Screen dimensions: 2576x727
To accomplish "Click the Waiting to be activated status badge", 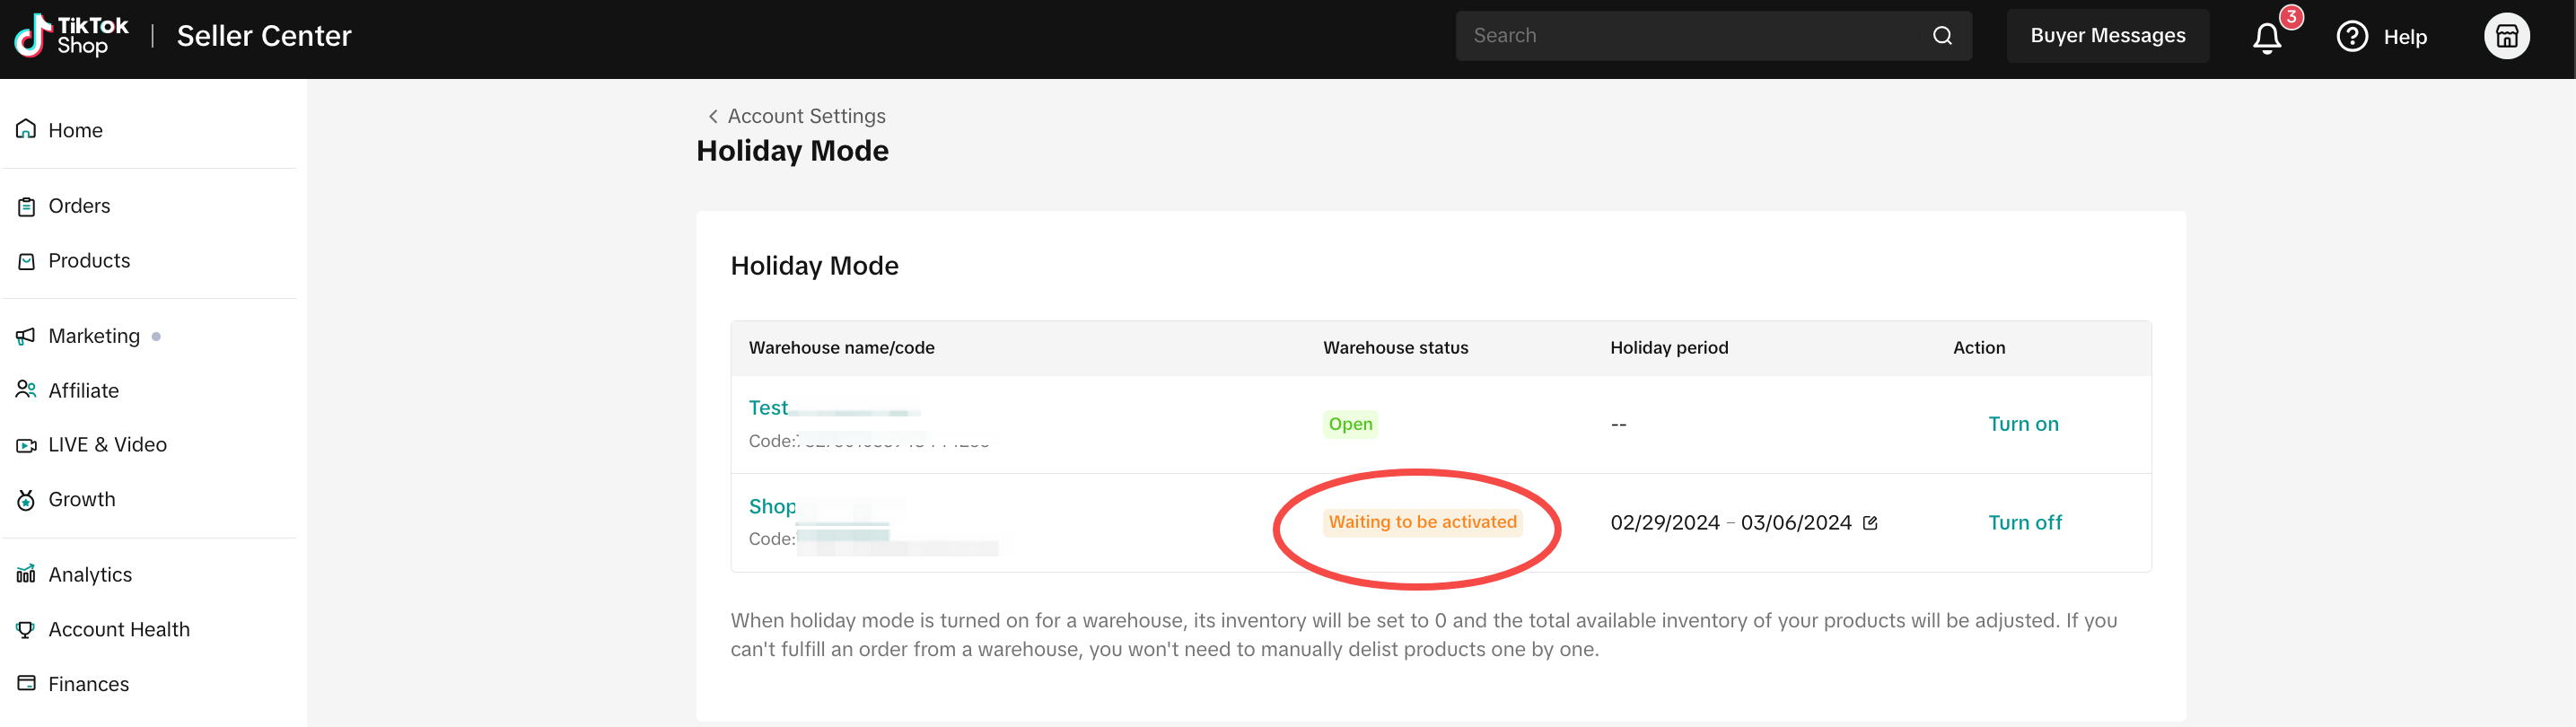I will [1421, 522].
